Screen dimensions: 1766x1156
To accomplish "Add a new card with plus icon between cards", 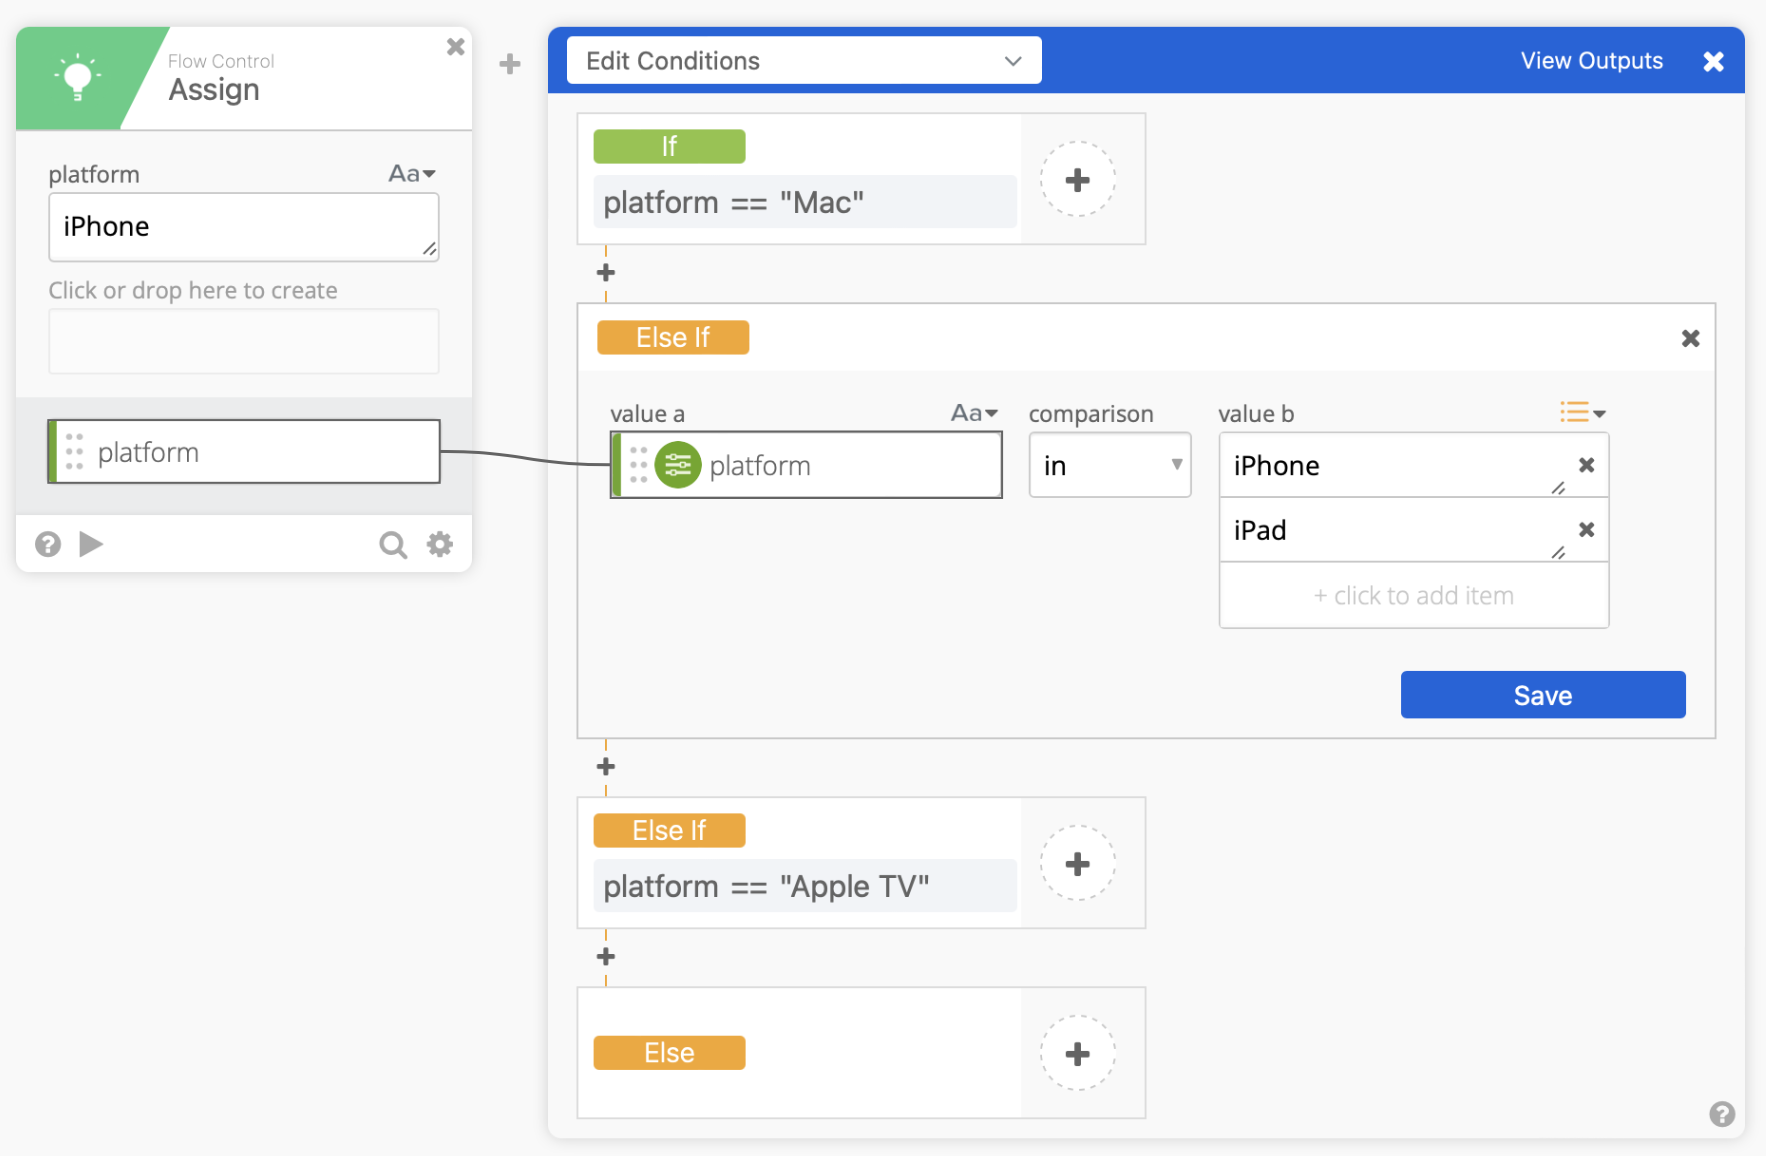I will 510,64.
